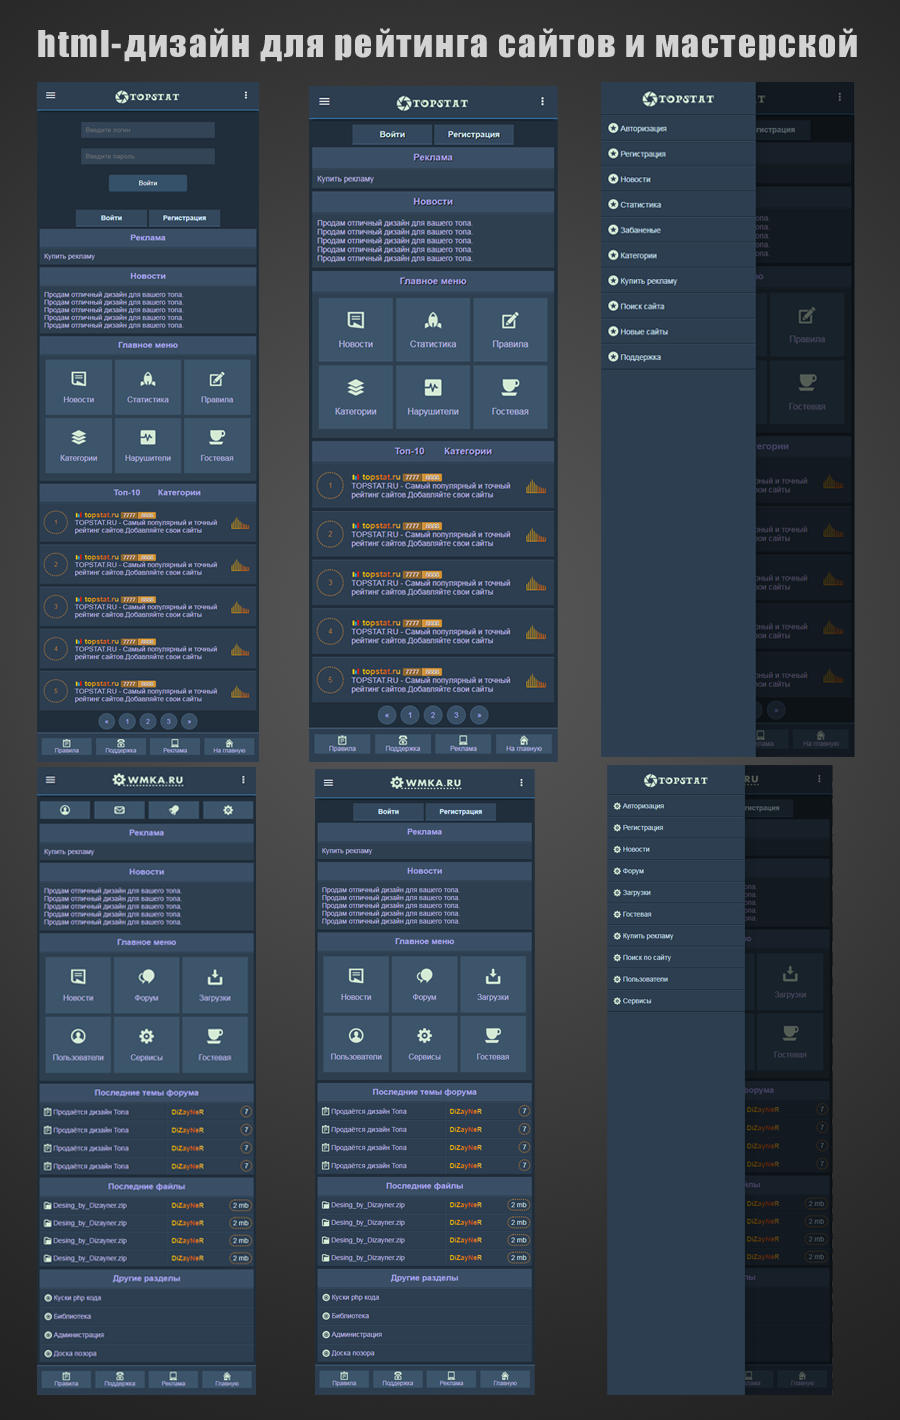The width and height of the screenshot is (900, 1420).
Task: Click the rocket icon in WMKA icon bar
Action: coord(173,810)
